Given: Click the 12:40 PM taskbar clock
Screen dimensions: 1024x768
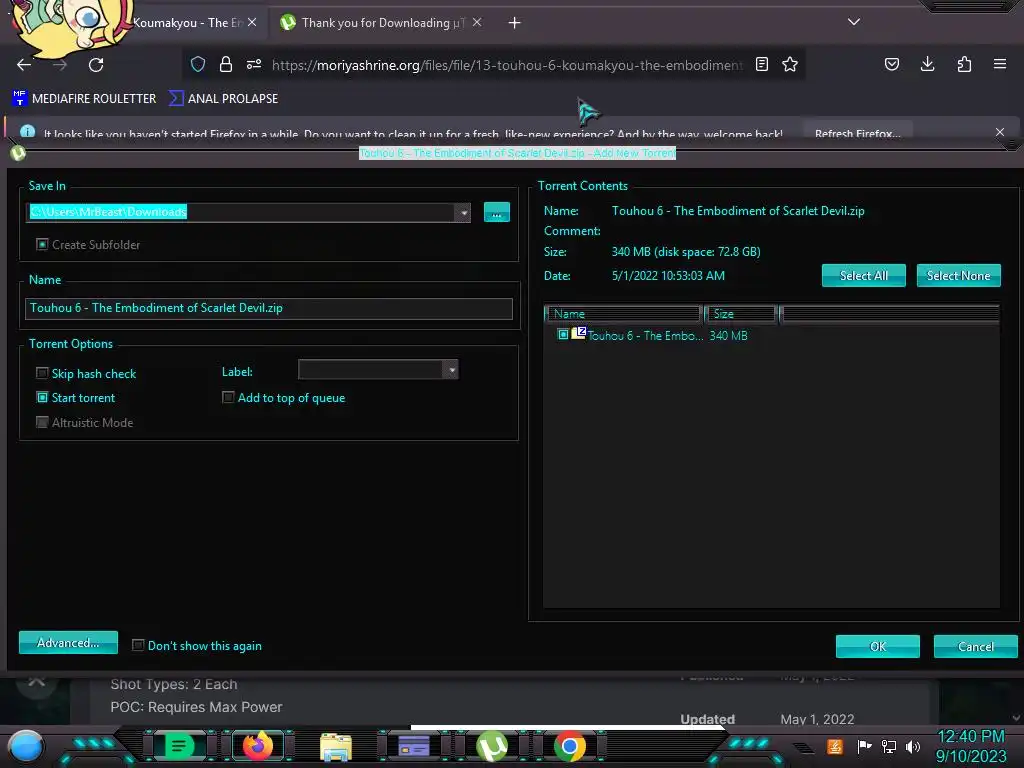Looking at the screenshot, I should point(971,737).
